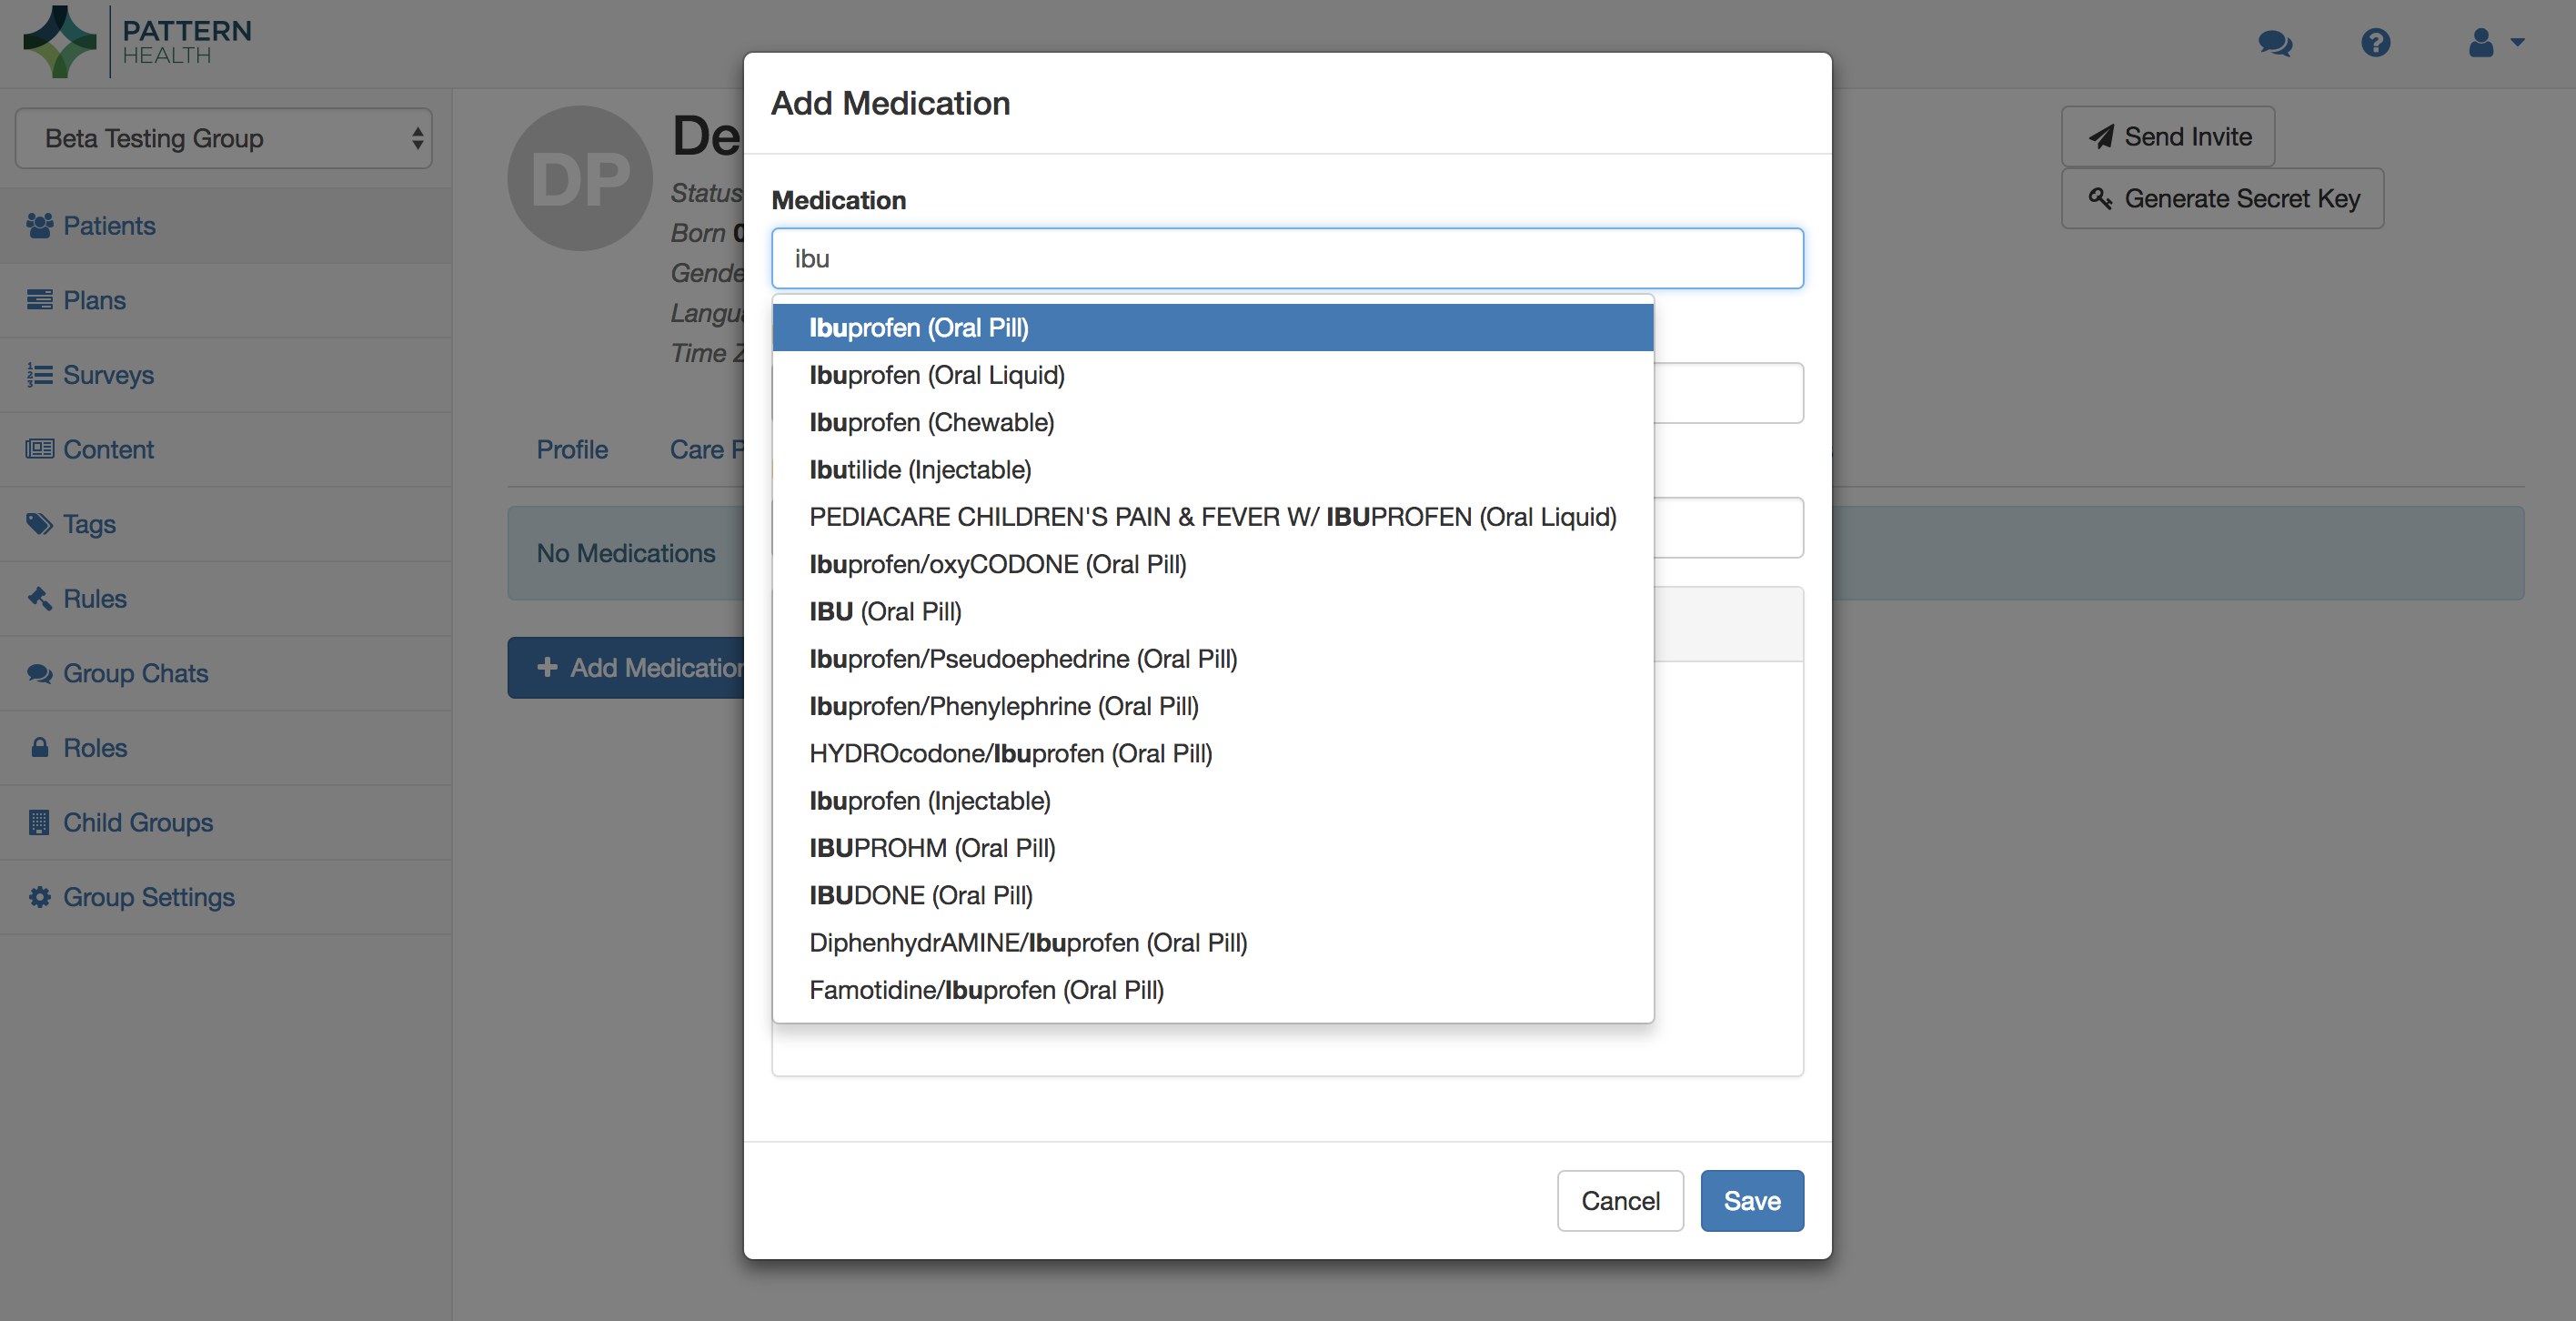The image size is (2576, 1321).
Task: Click the Save button
Action: [1751, 1200]
